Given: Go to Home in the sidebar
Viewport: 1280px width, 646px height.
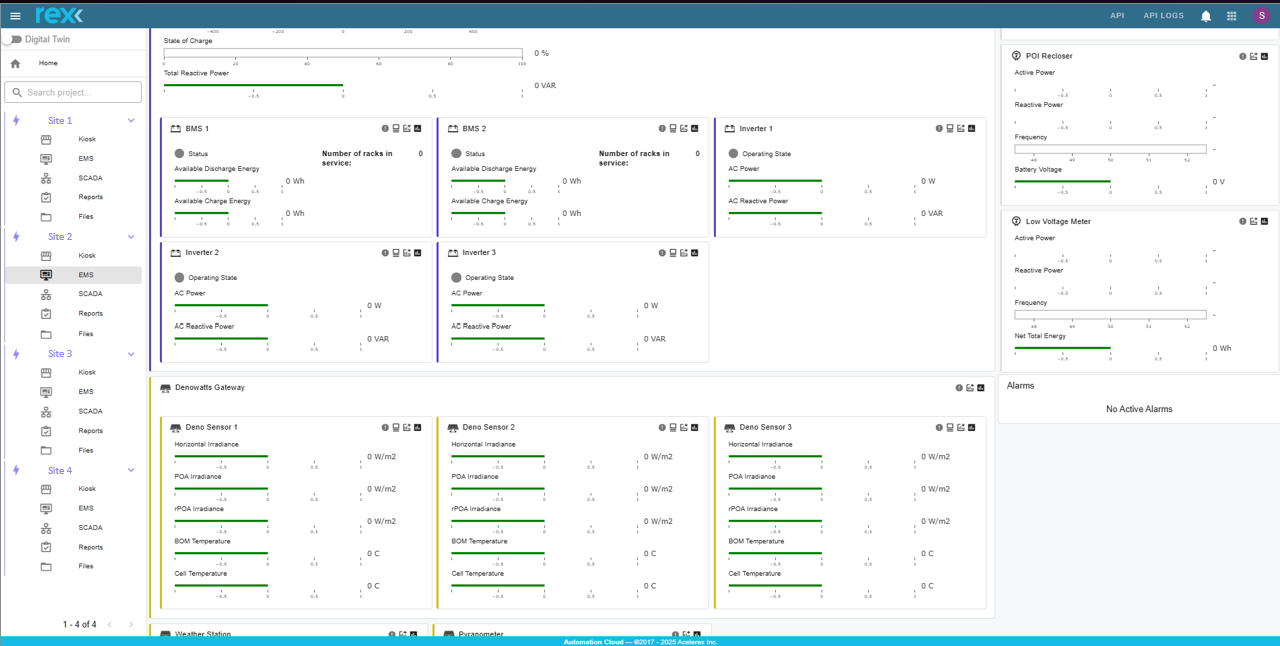Looking at the screenshot, I should coord(48,63).
